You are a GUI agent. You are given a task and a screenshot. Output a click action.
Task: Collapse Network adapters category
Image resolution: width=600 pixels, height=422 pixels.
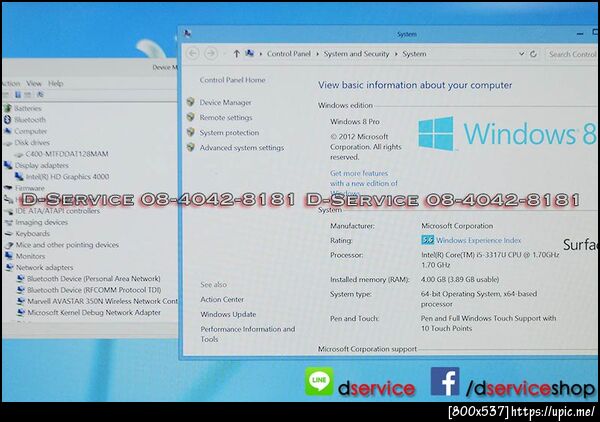[44, 267]
